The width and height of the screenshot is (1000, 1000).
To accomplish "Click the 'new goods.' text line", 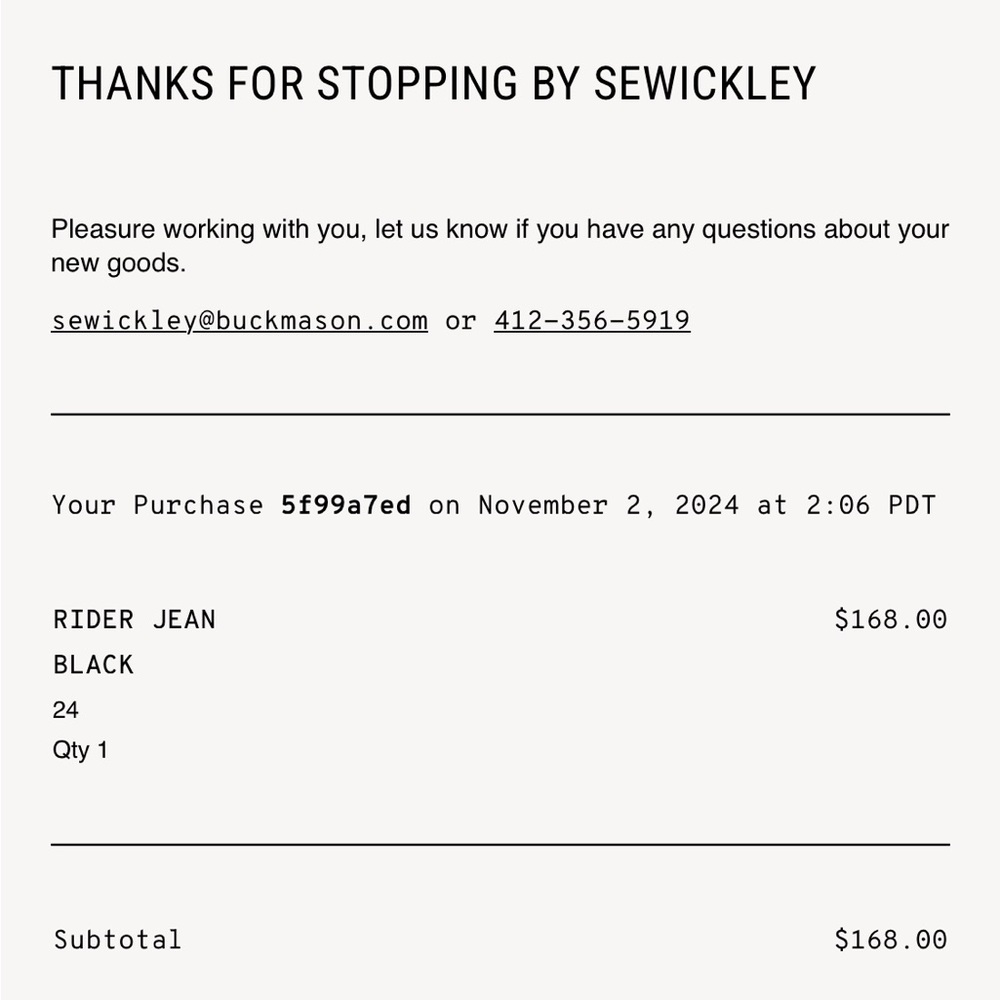I will (118, 265).
